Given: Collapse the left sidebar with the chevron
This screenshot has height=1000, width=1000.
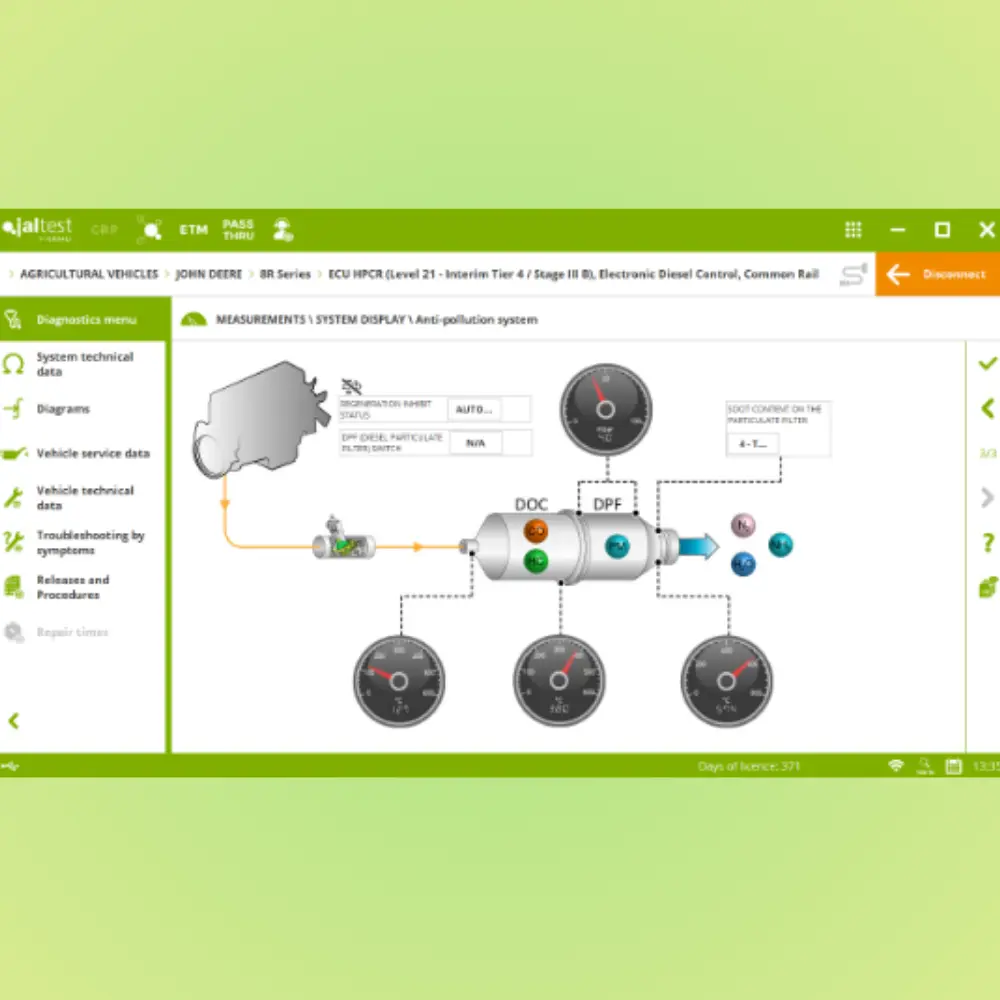Looking at the screenshot, I should click(x=13, y=721).
